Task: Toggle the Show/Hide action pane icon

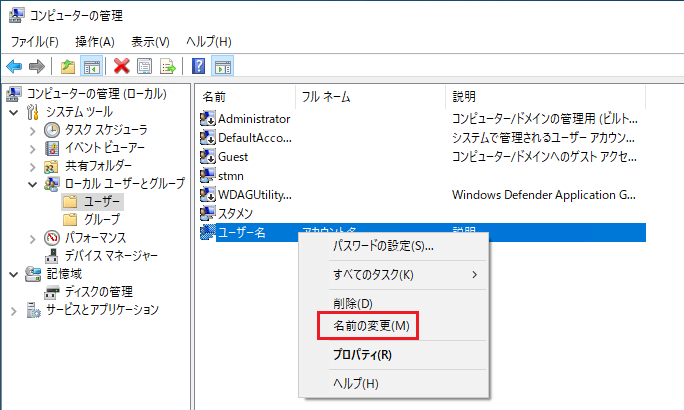Action: (222, 66)
